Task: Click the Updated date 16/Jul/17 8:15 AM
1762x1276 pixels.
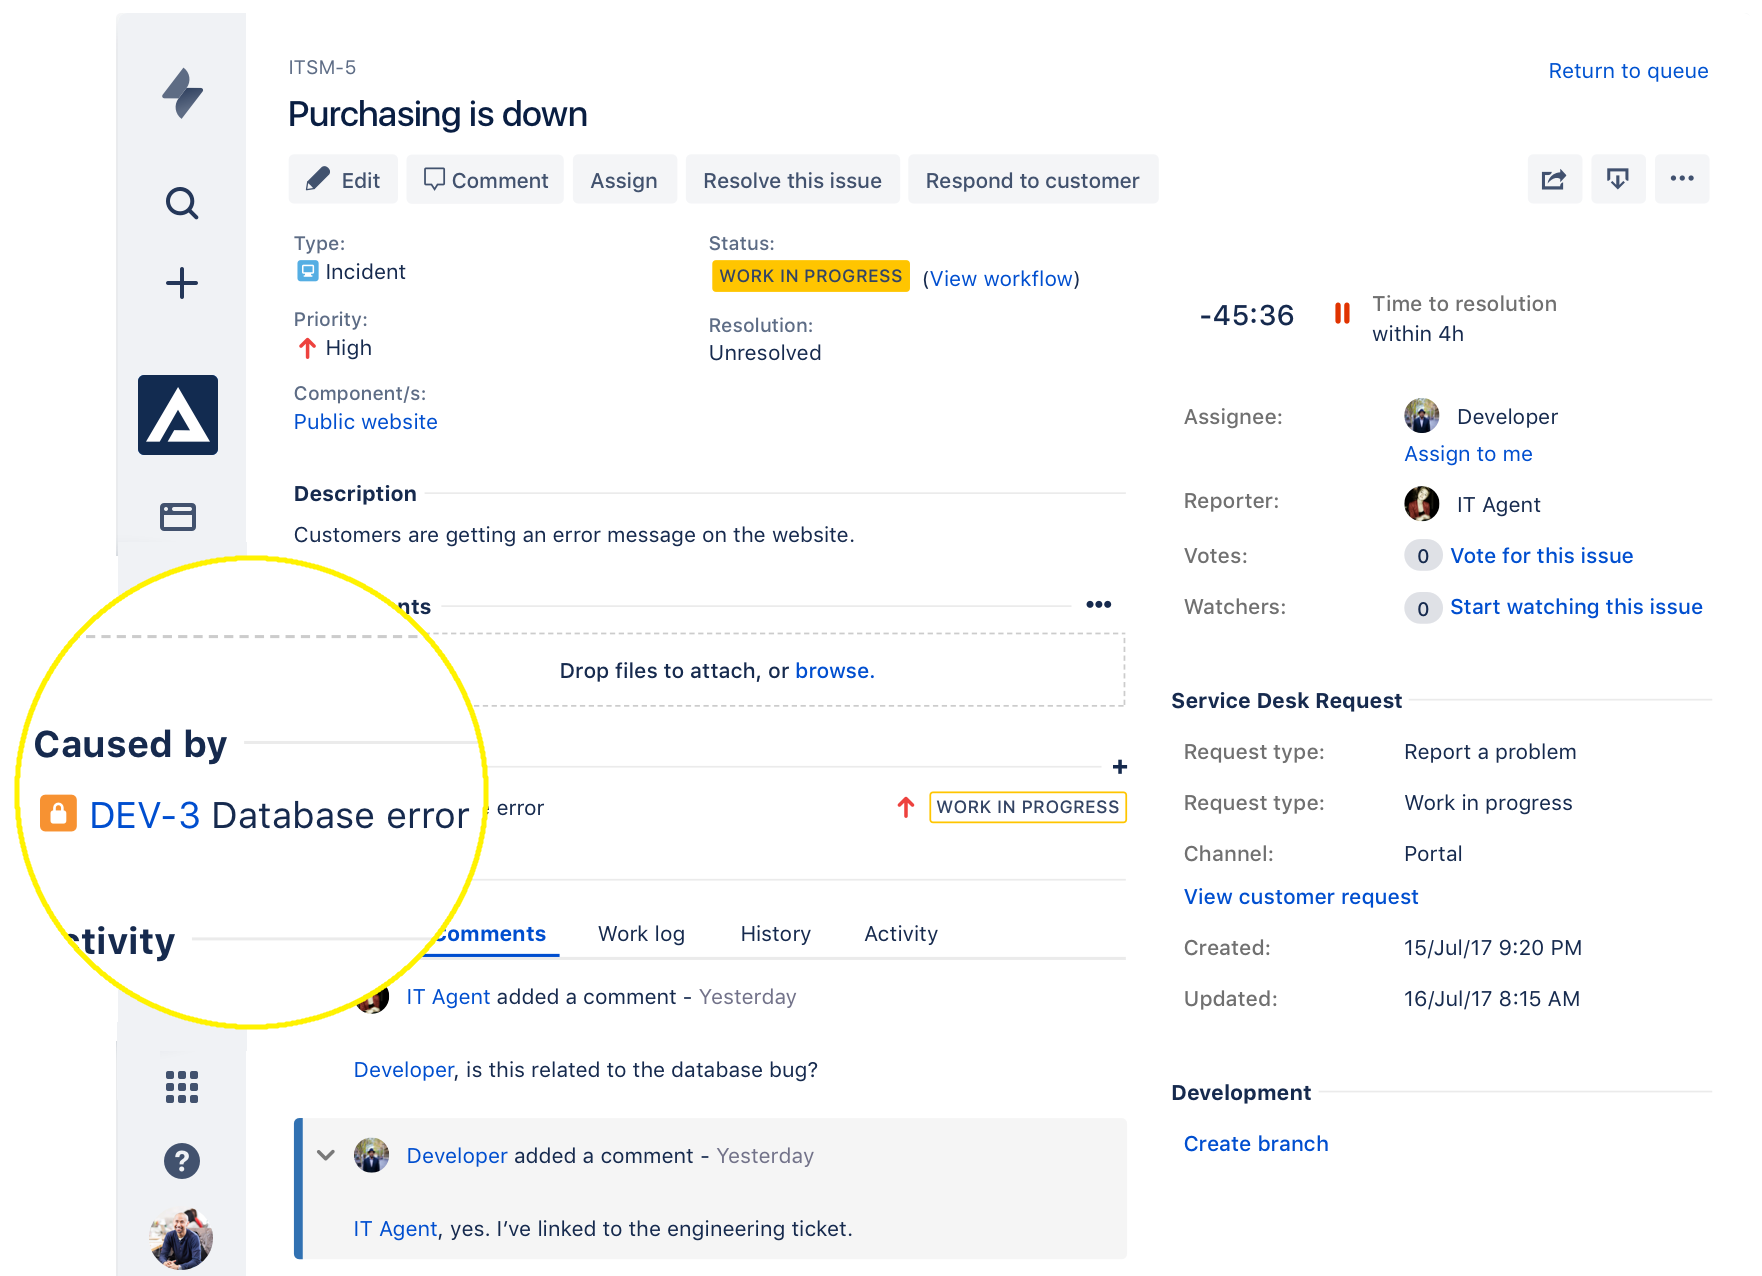Action: coord(1492,999)
